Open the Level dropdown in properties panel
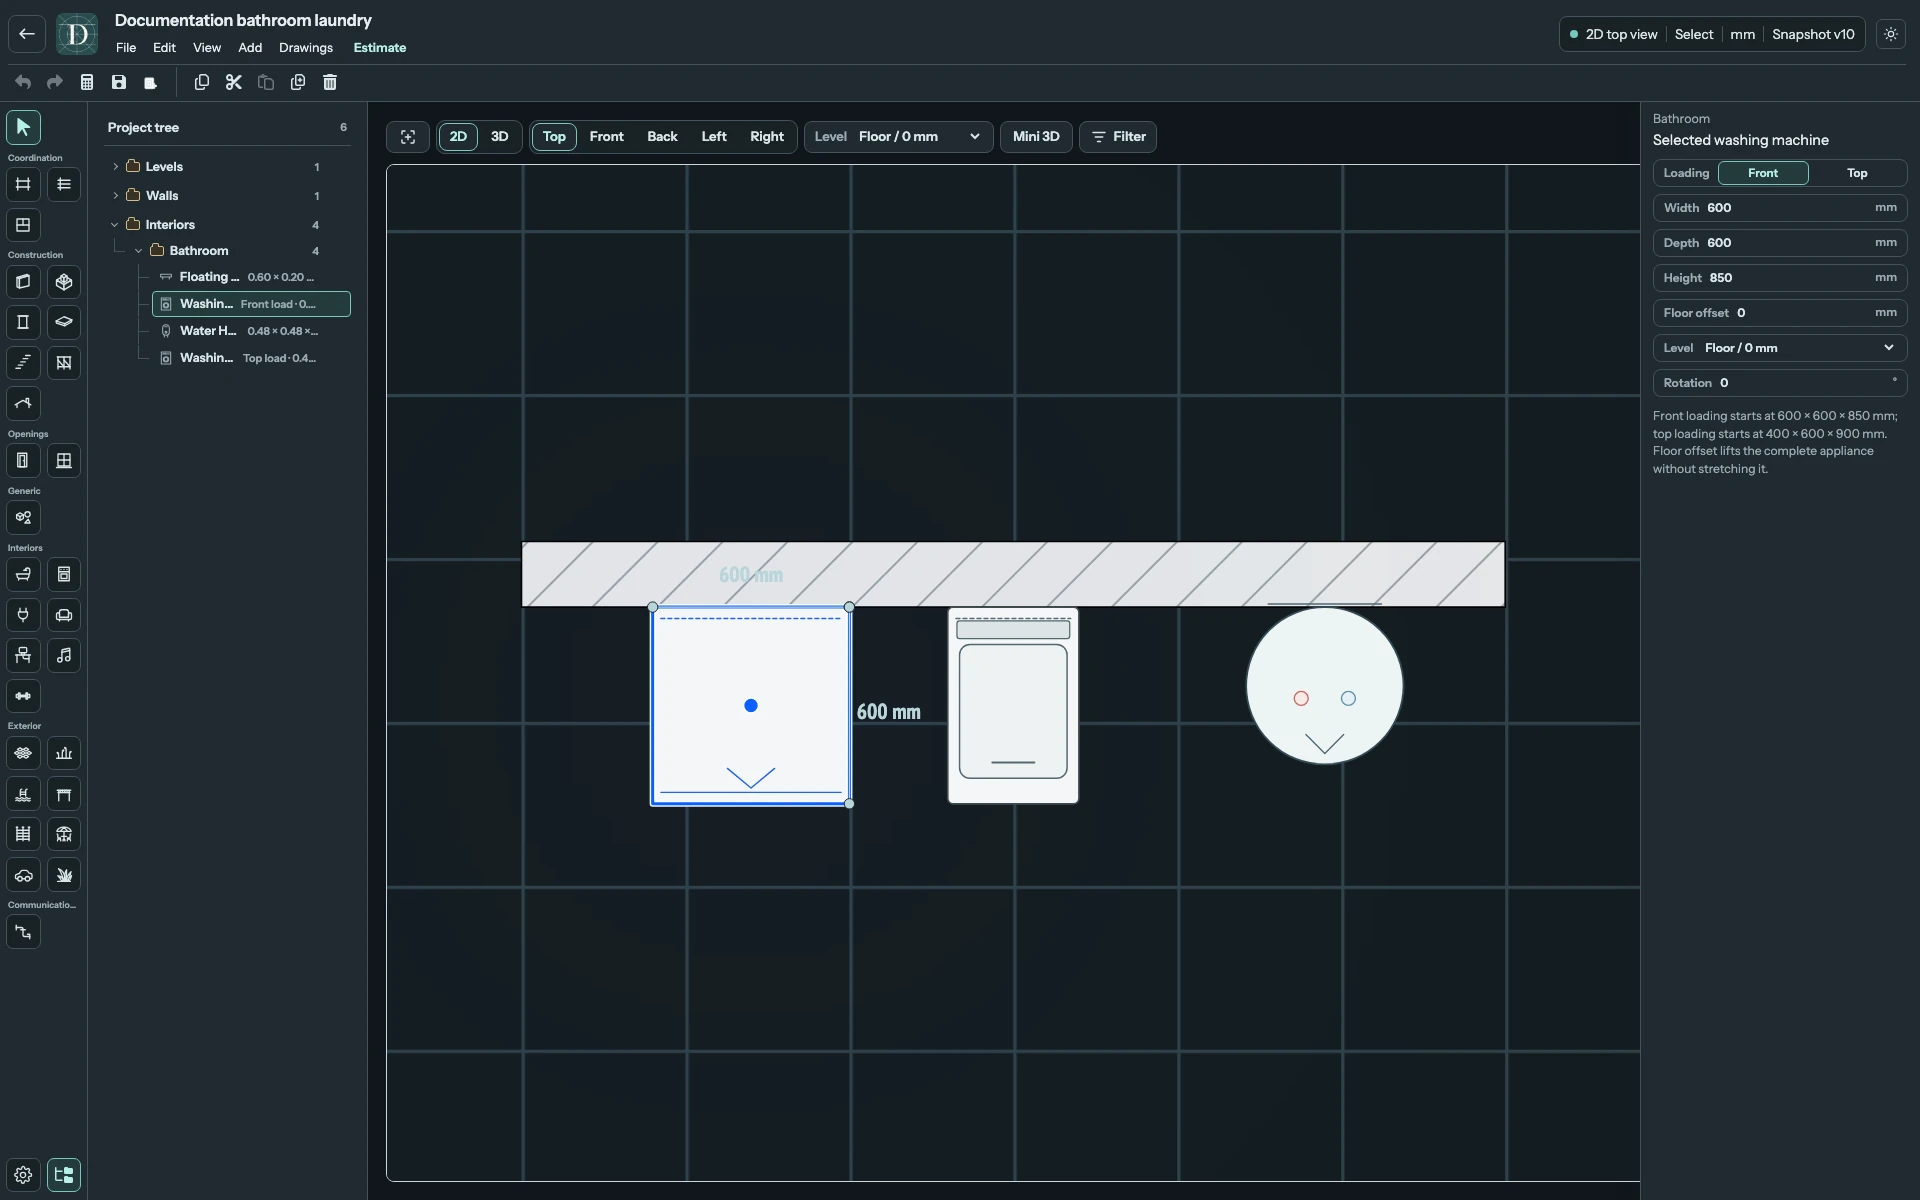The height and width of the screenshot is (1200, 1920). click(x=1780, y=348)
